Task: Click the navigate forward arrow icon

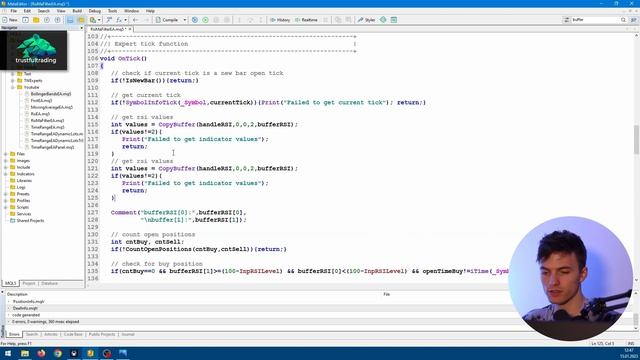Action: [146, 20]
